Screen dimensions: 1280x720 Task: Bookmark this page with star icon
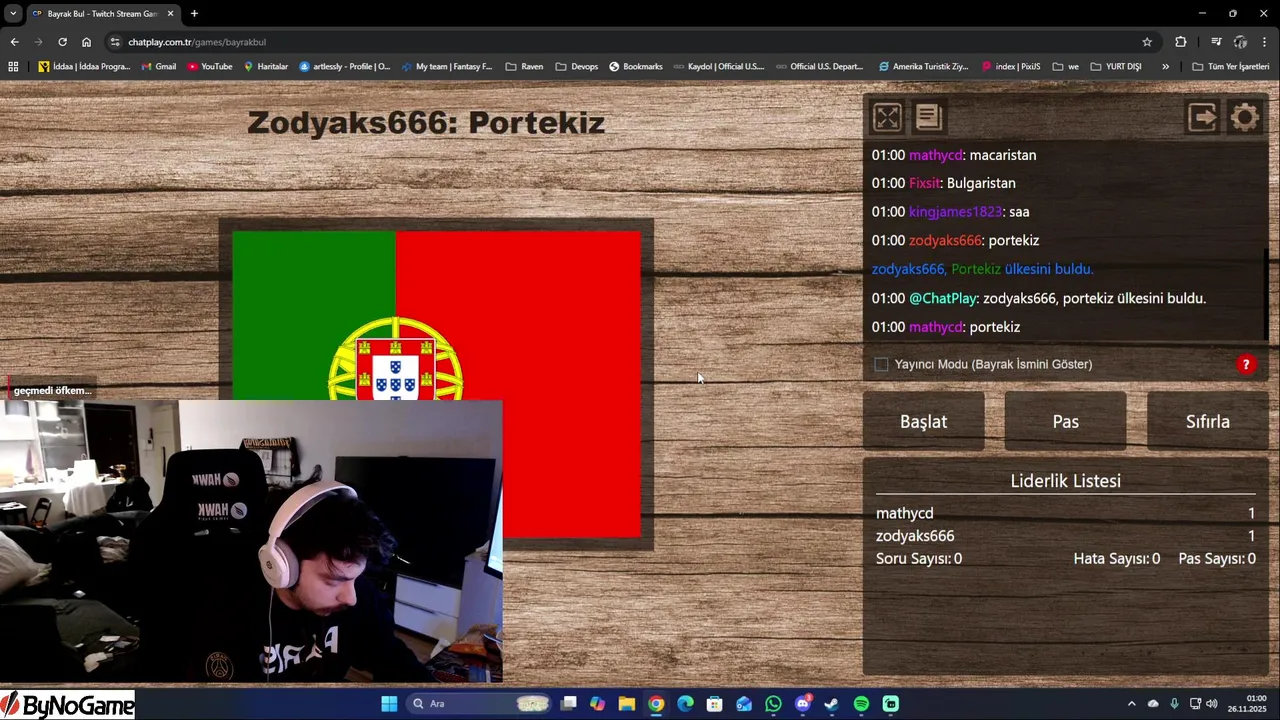[1147, 42]
